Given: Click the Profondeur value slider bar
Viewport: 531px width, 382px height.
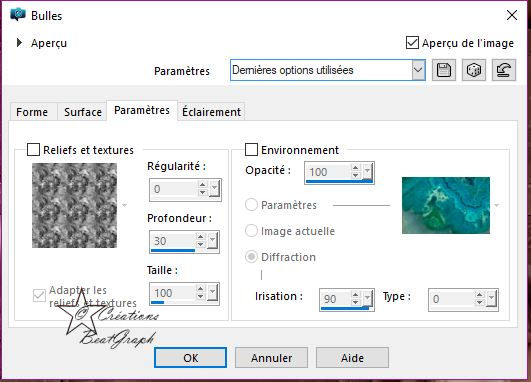Looking at the screenshot, I should tap(173, 251).
